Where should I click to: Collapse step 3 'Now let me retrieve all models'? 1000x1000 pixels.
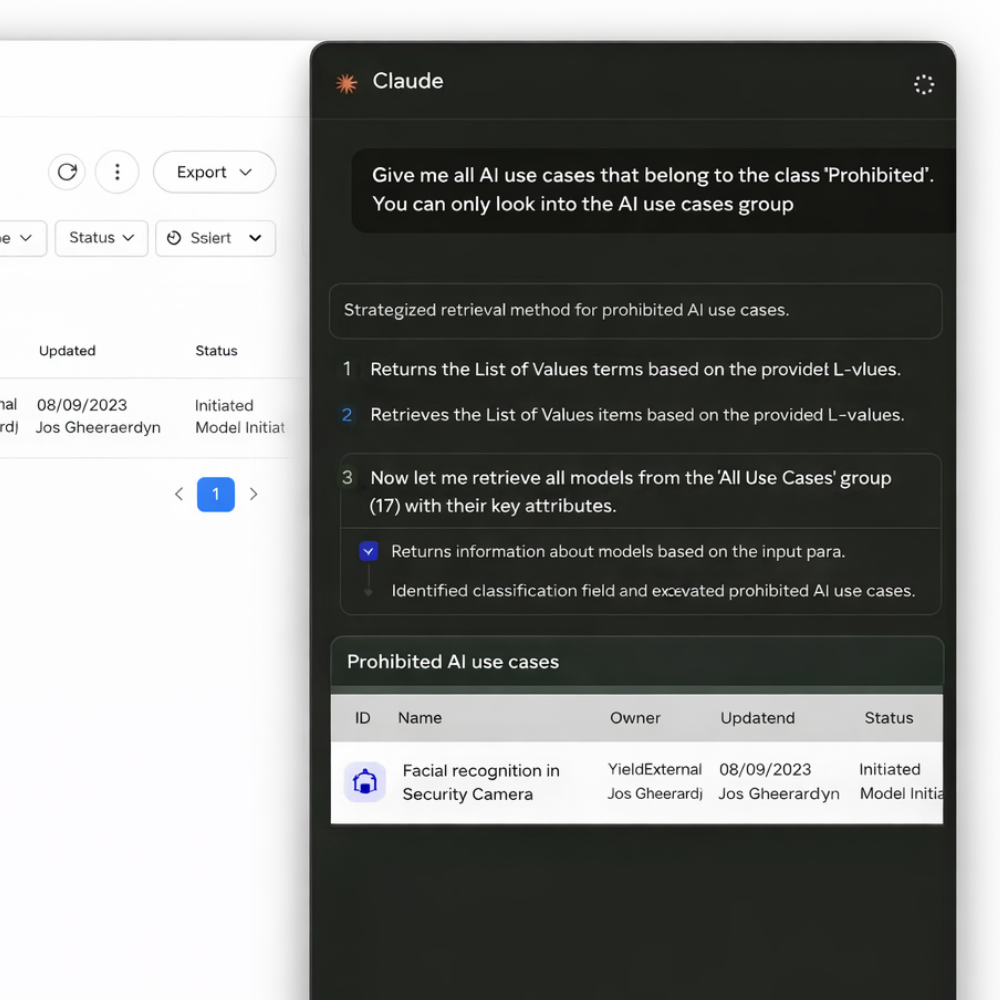(640, 491)
